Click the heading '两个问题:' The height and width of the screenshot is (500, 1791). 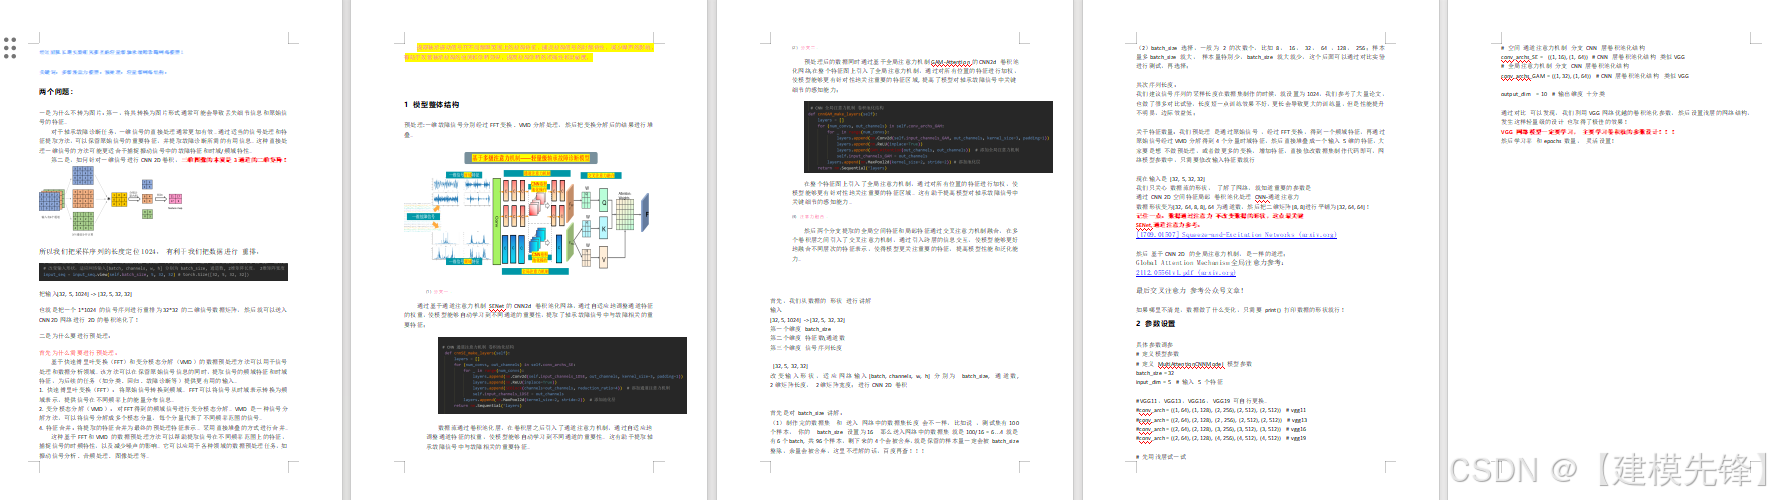(x=55, y=92)
